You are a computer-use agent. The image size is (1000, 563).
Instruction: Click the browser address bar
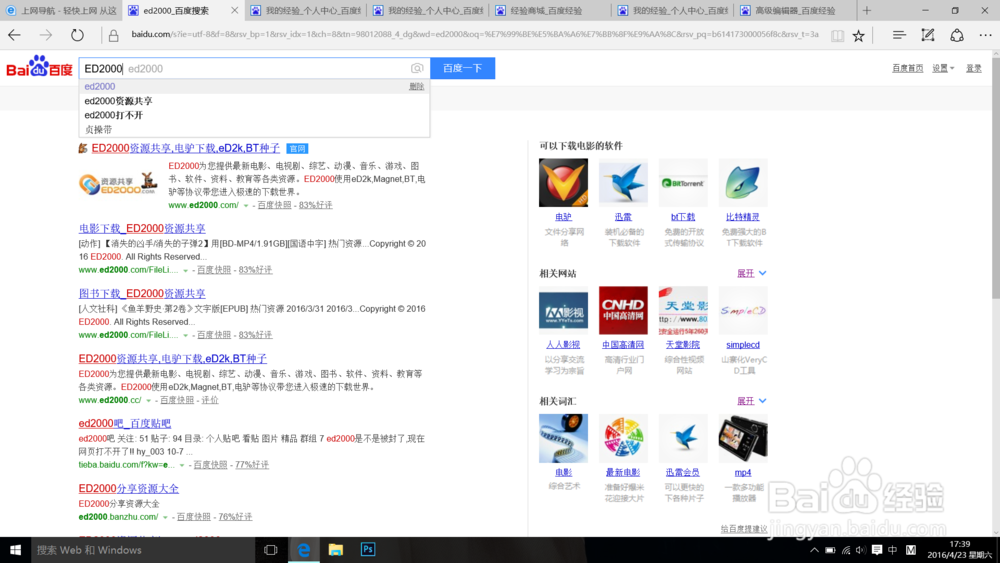(x=472, y=34)
